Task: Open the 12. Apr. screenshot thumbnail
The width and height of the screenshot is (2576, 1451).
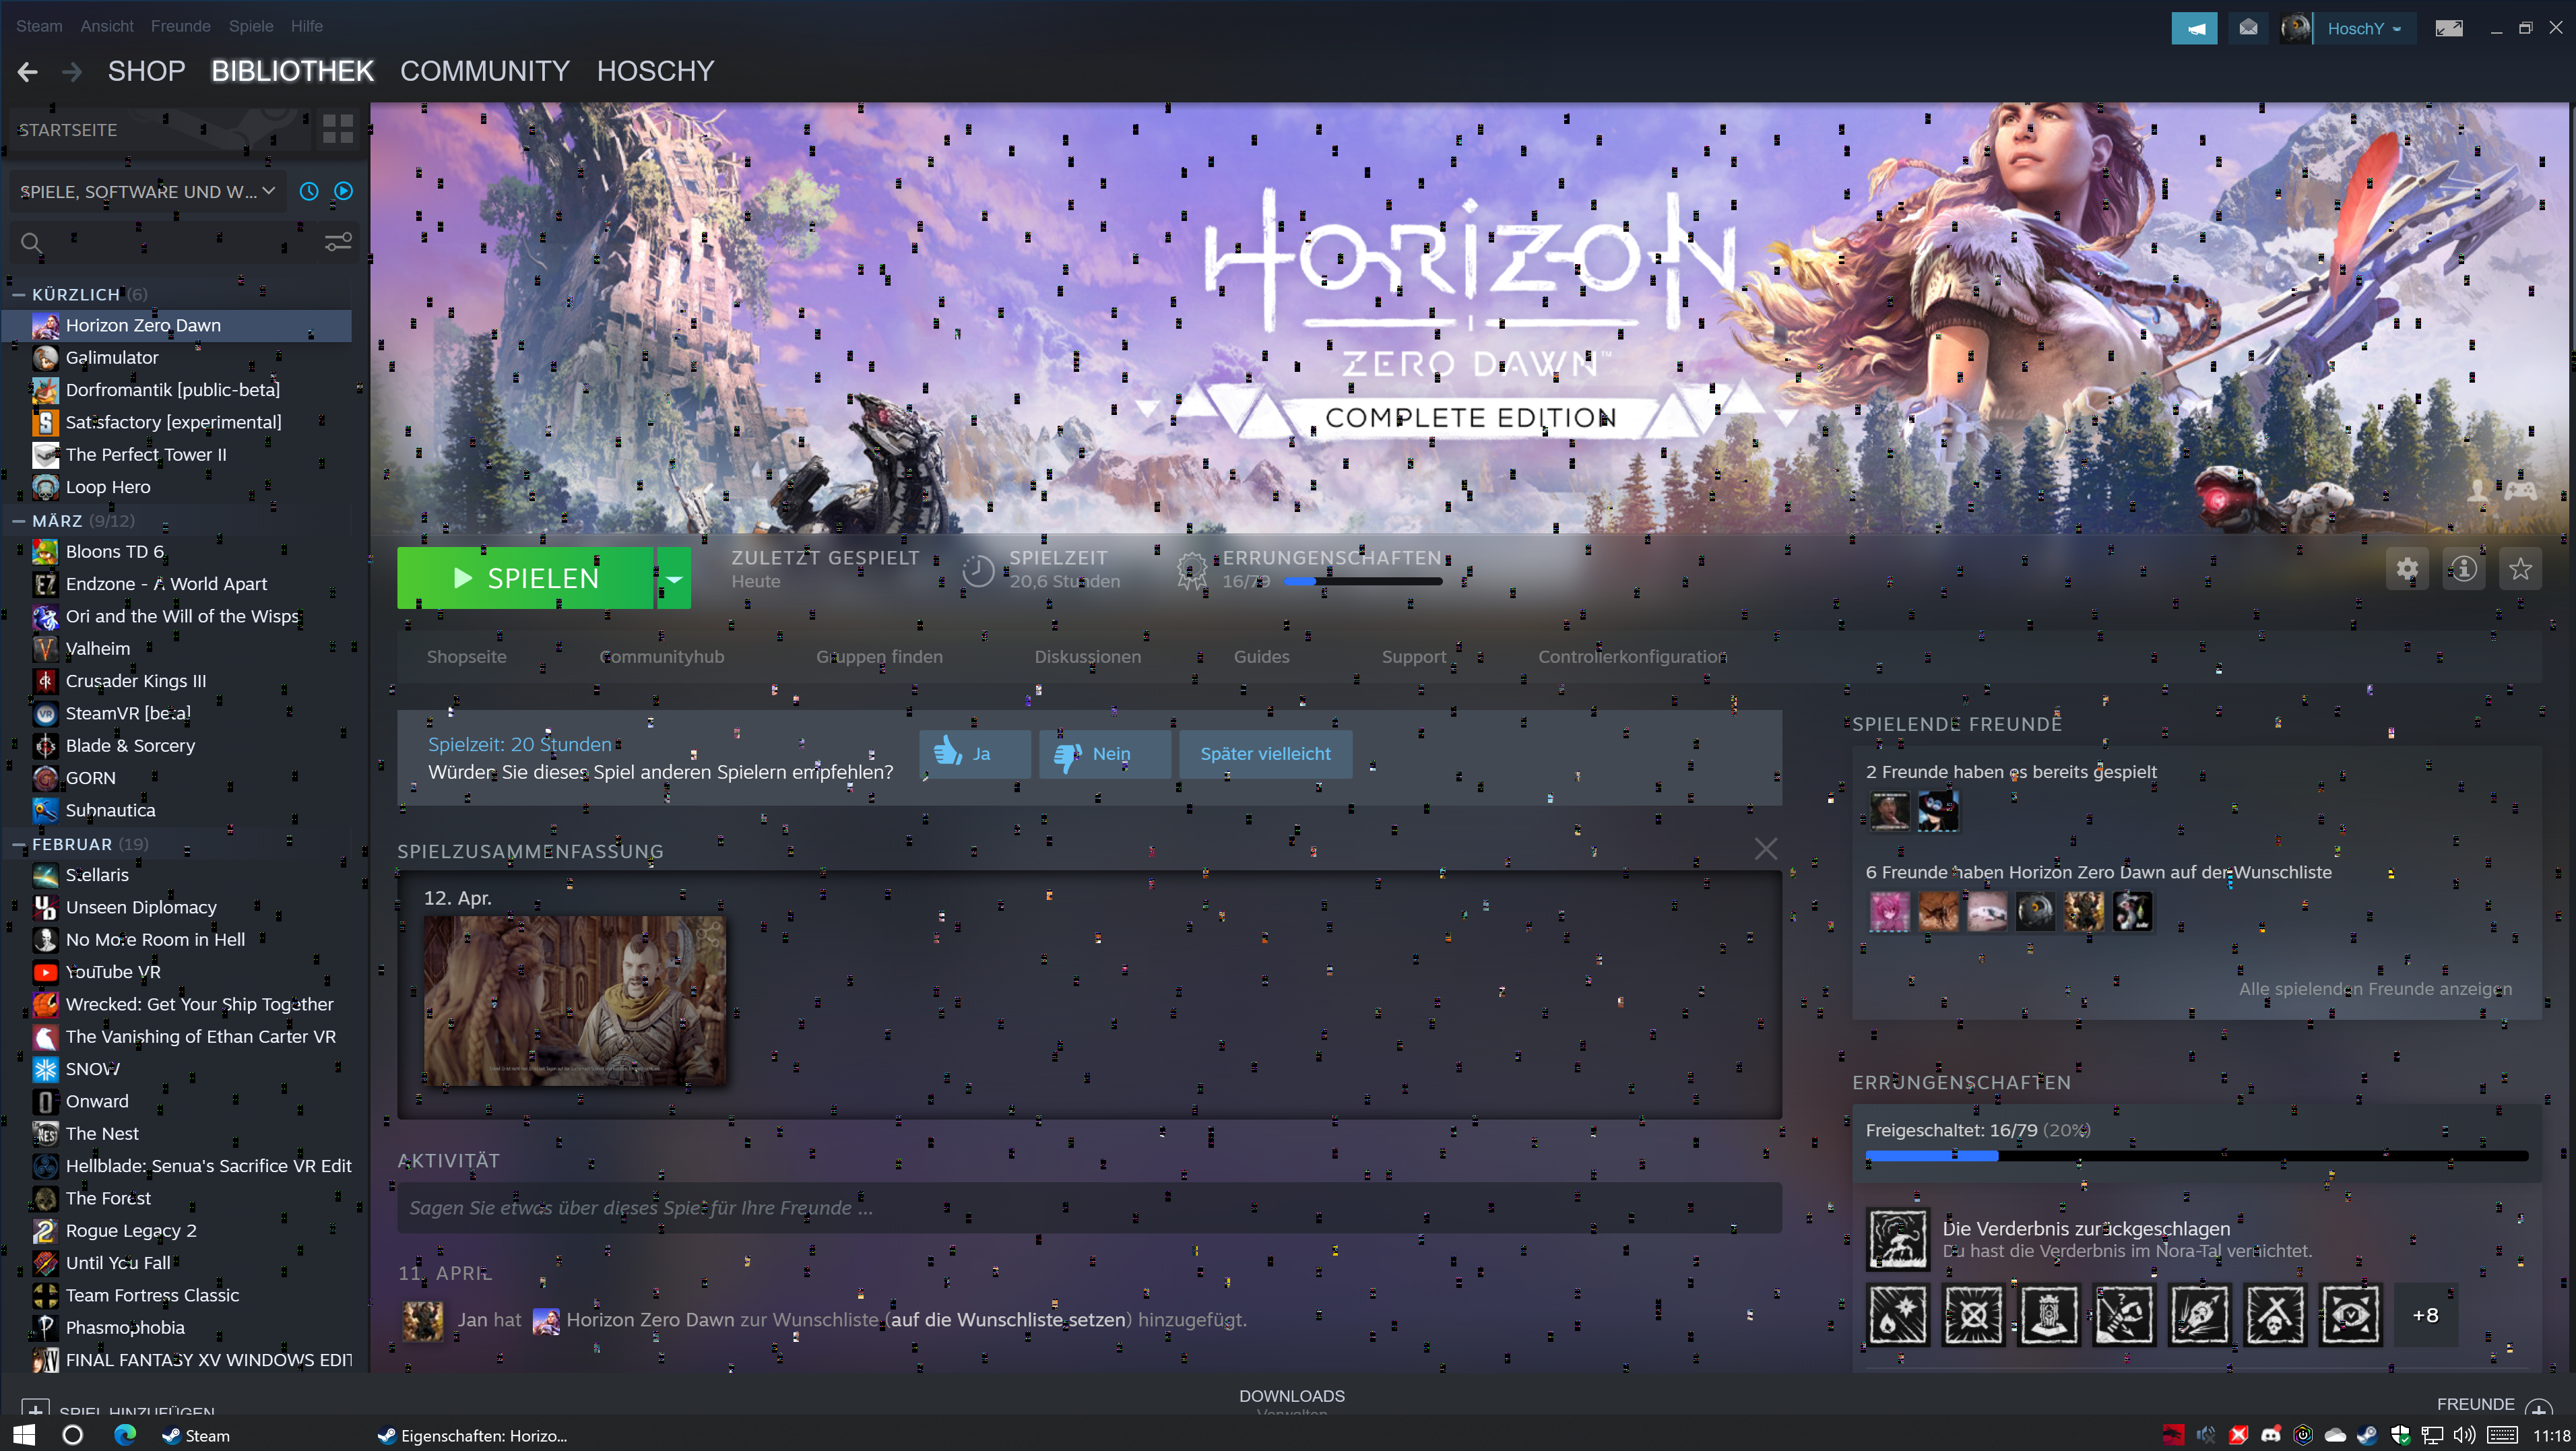Action: 575,1001
